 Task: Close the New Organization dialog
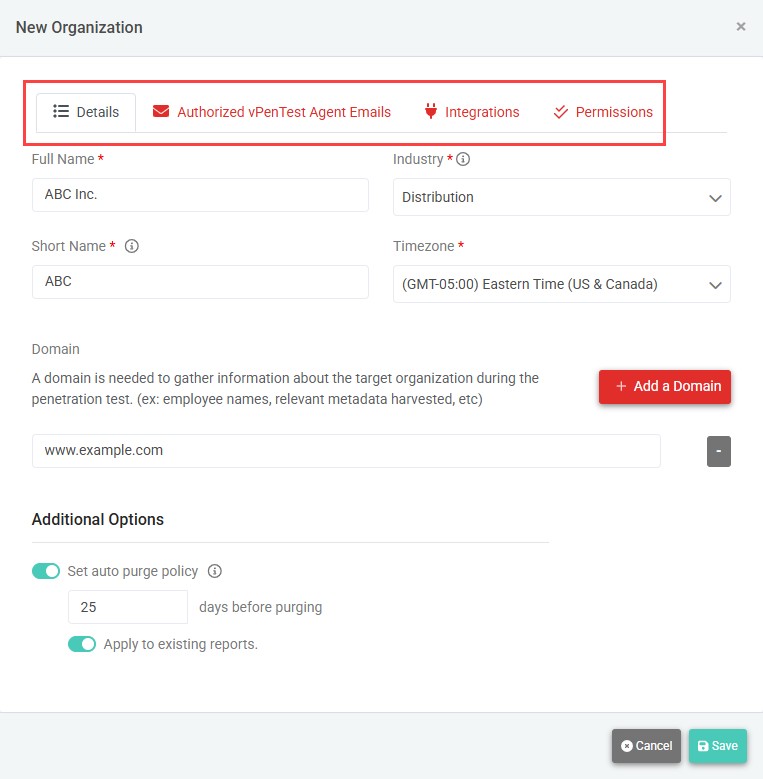point(741,27)
